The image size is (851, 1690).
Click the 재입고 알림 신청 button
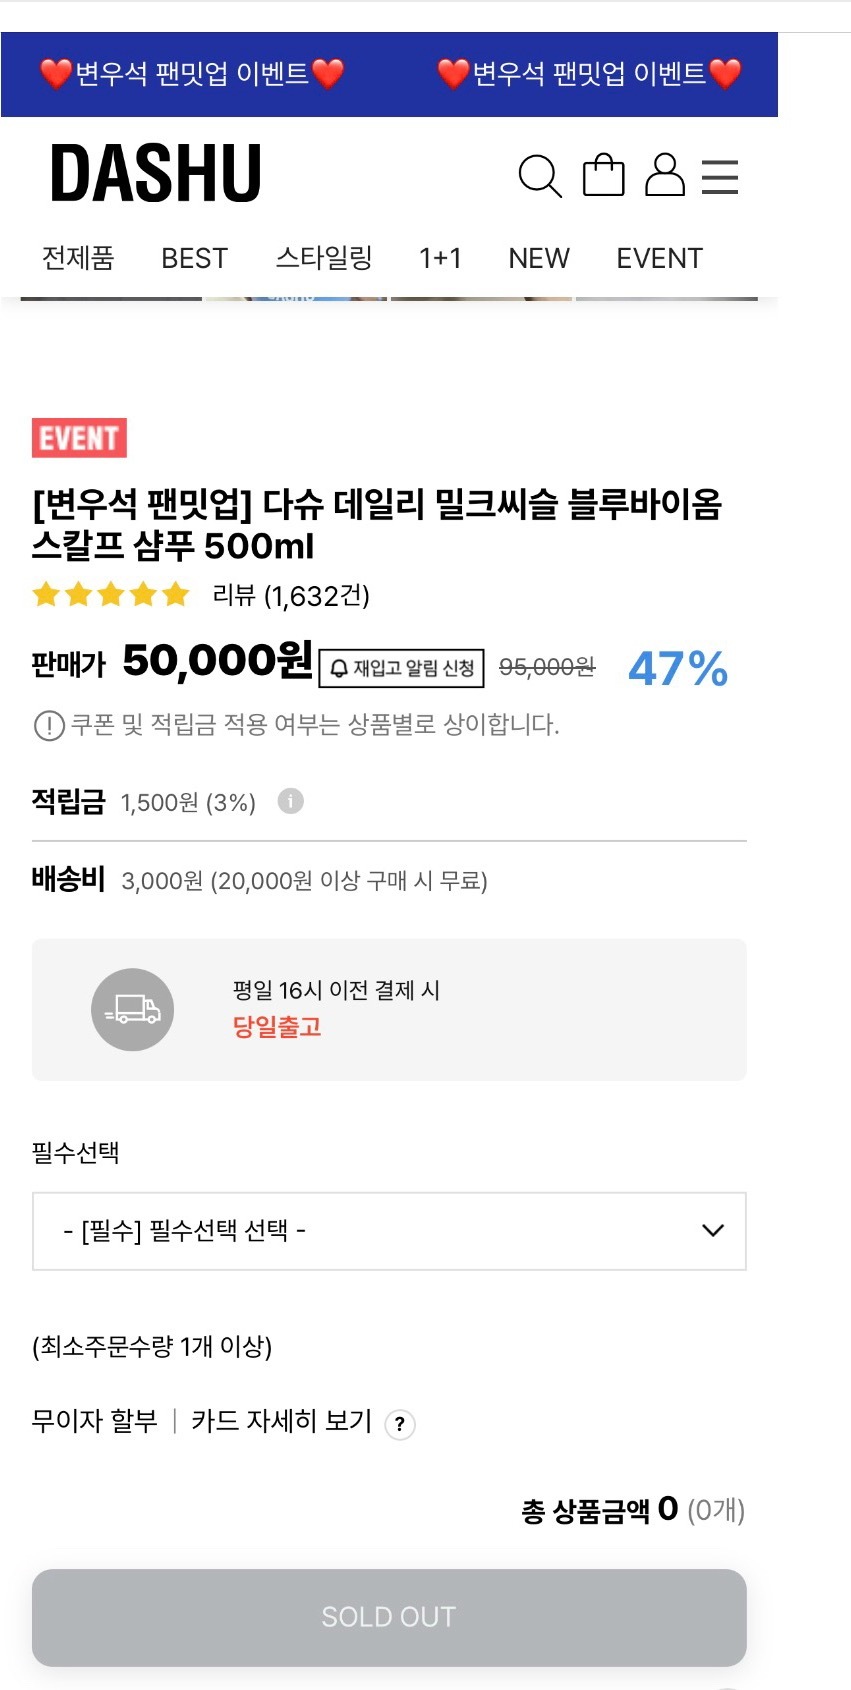pos(401,668)
